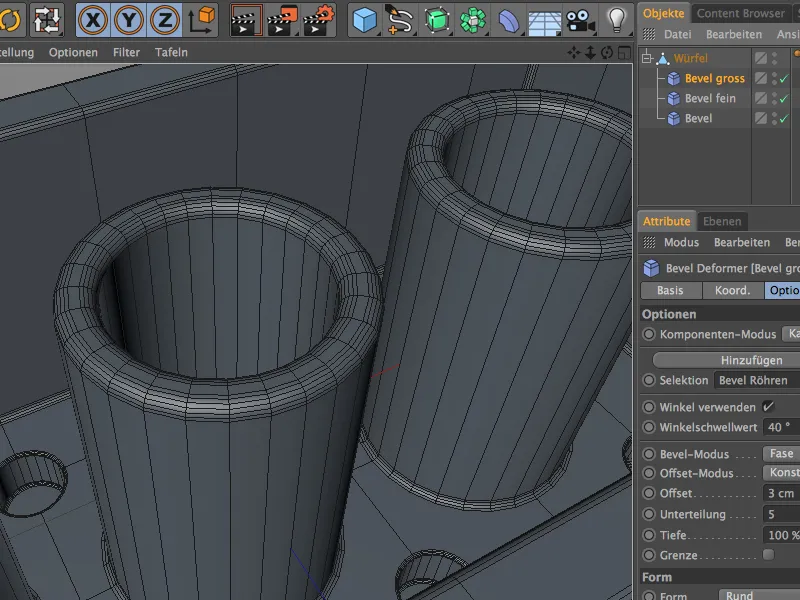Open the Tafeln viewport menu

[x=171, y=52]
